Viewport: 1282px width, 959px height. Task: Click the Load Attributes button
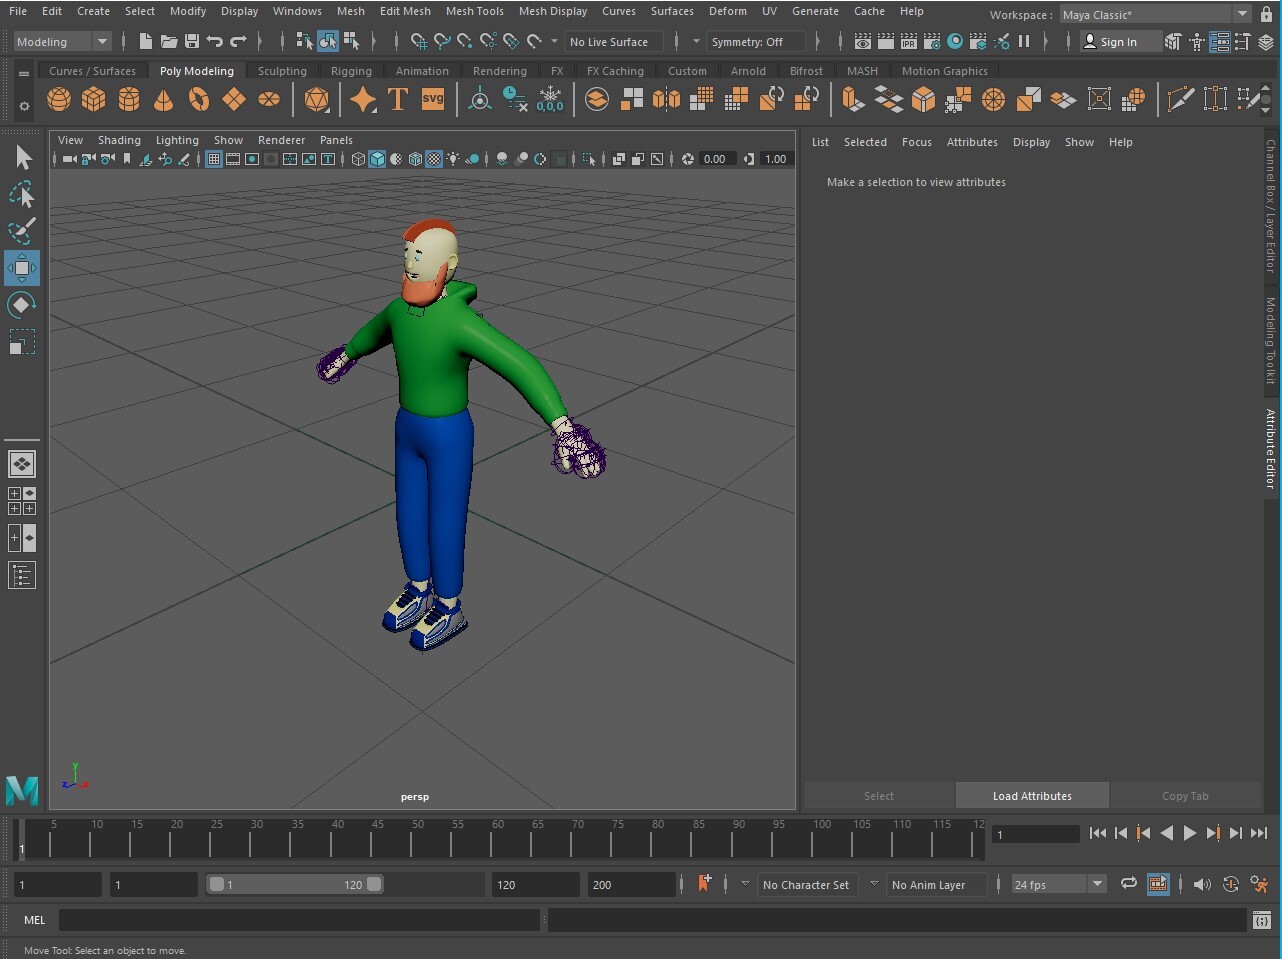pyautogui.click(x=1031, y=796)
